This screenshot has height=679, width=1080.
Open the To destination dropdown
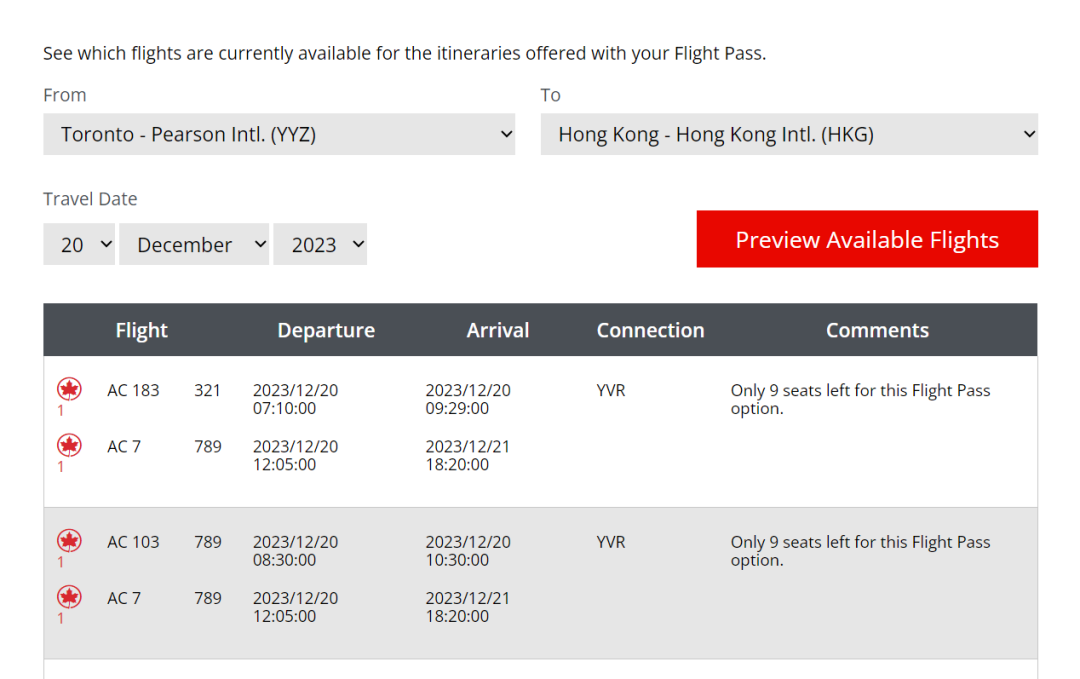pyautogui.click(x=789, y=134)
